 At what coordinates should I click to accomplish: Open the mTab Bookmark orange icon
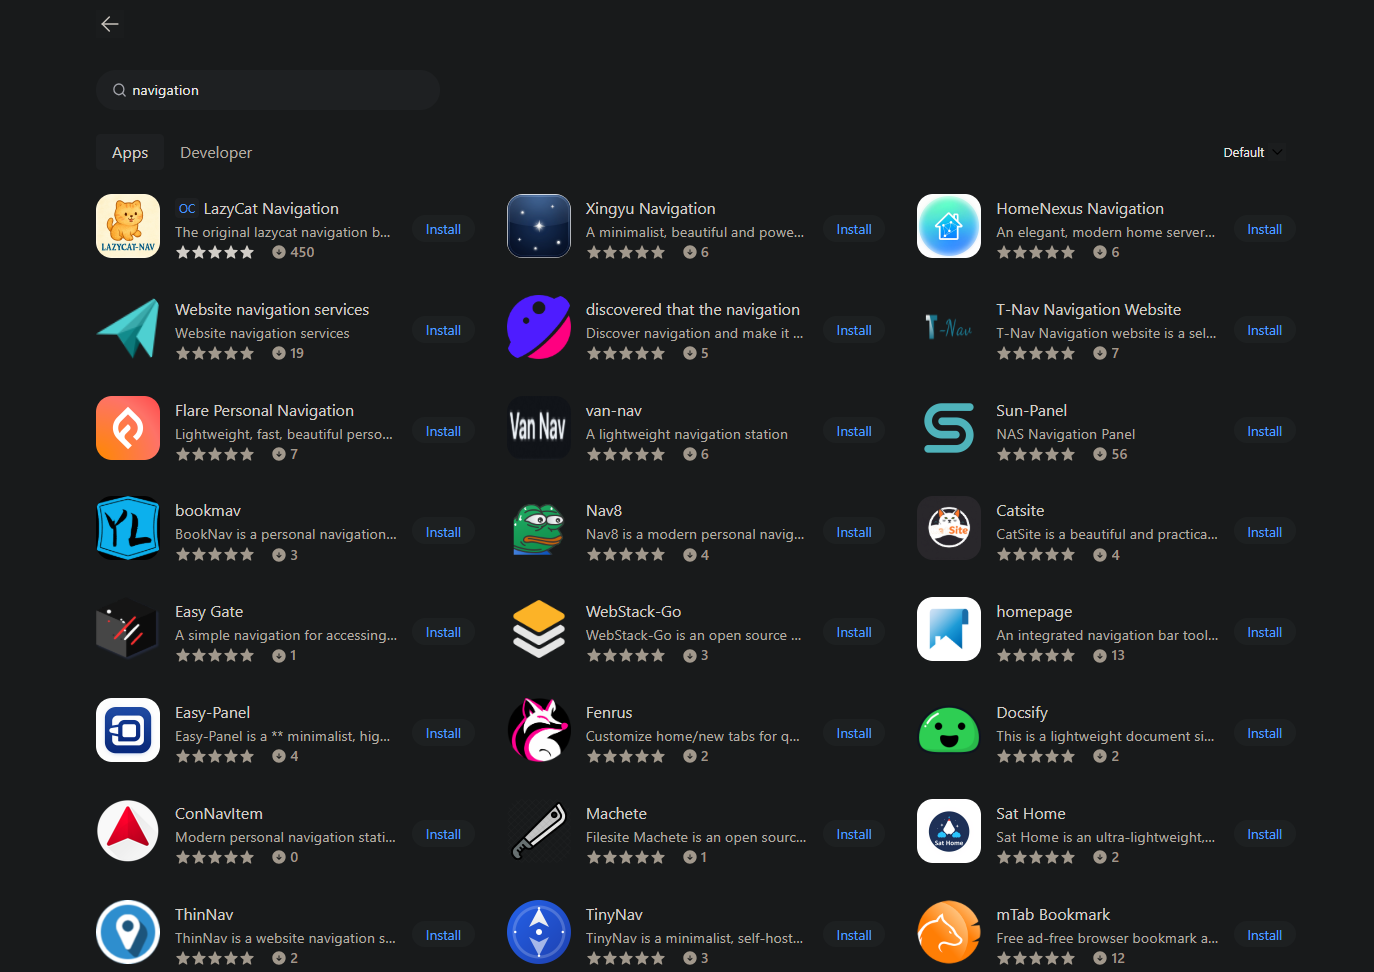949,932
